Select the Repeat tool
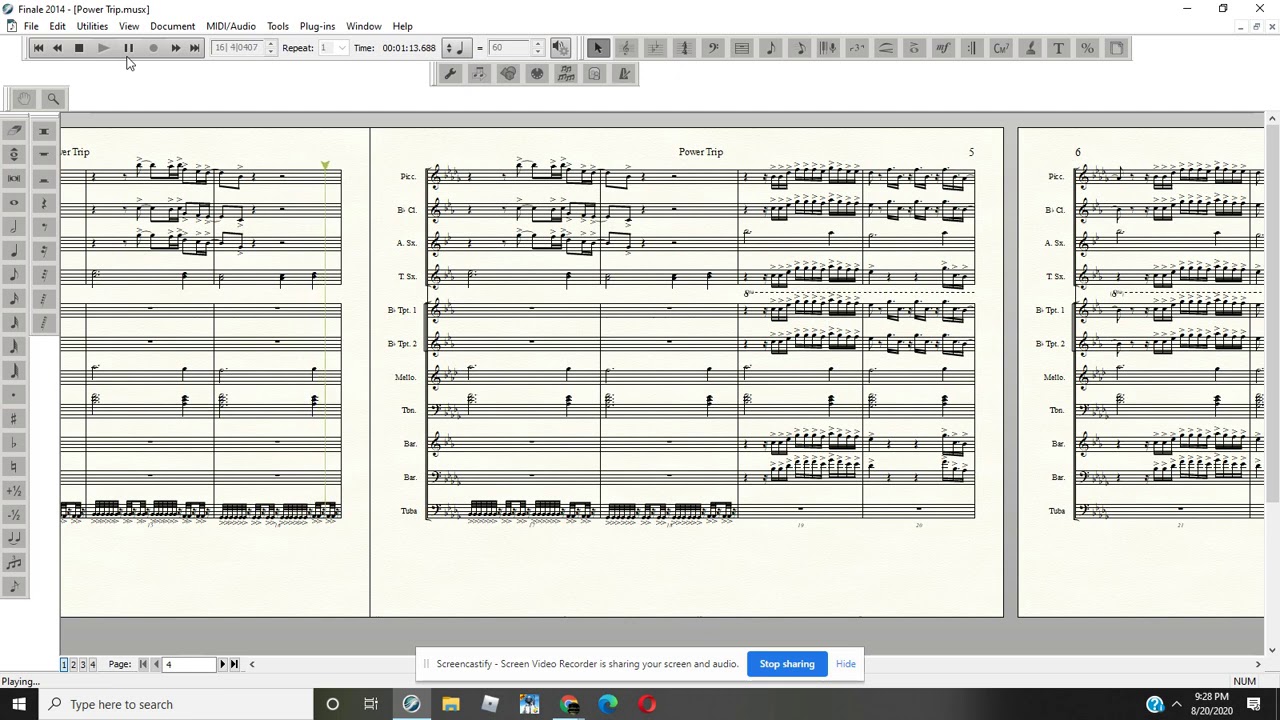Screen dimensions: 1280x720 point(972,48)
